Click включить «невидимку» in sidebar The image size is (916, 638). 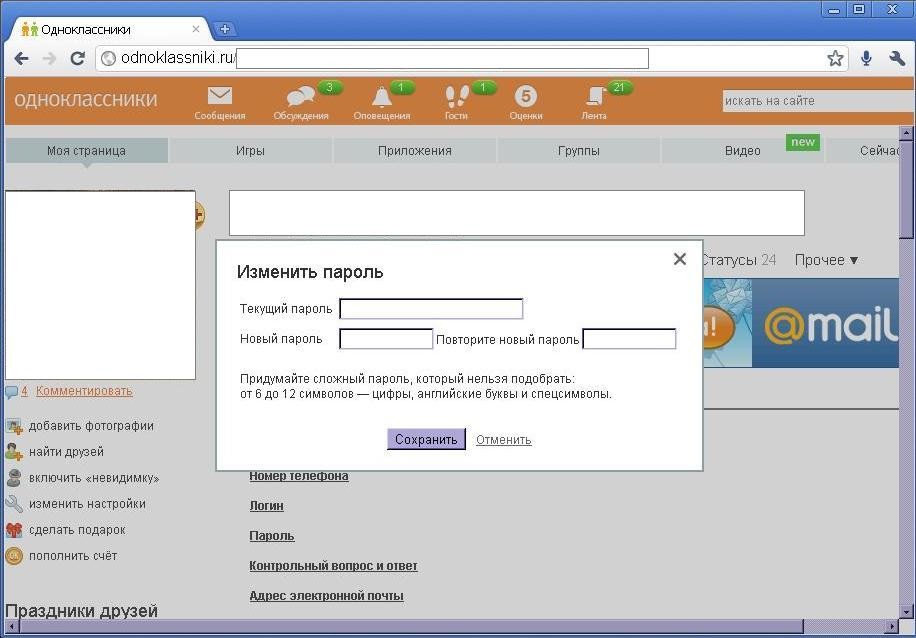point(94,478)
